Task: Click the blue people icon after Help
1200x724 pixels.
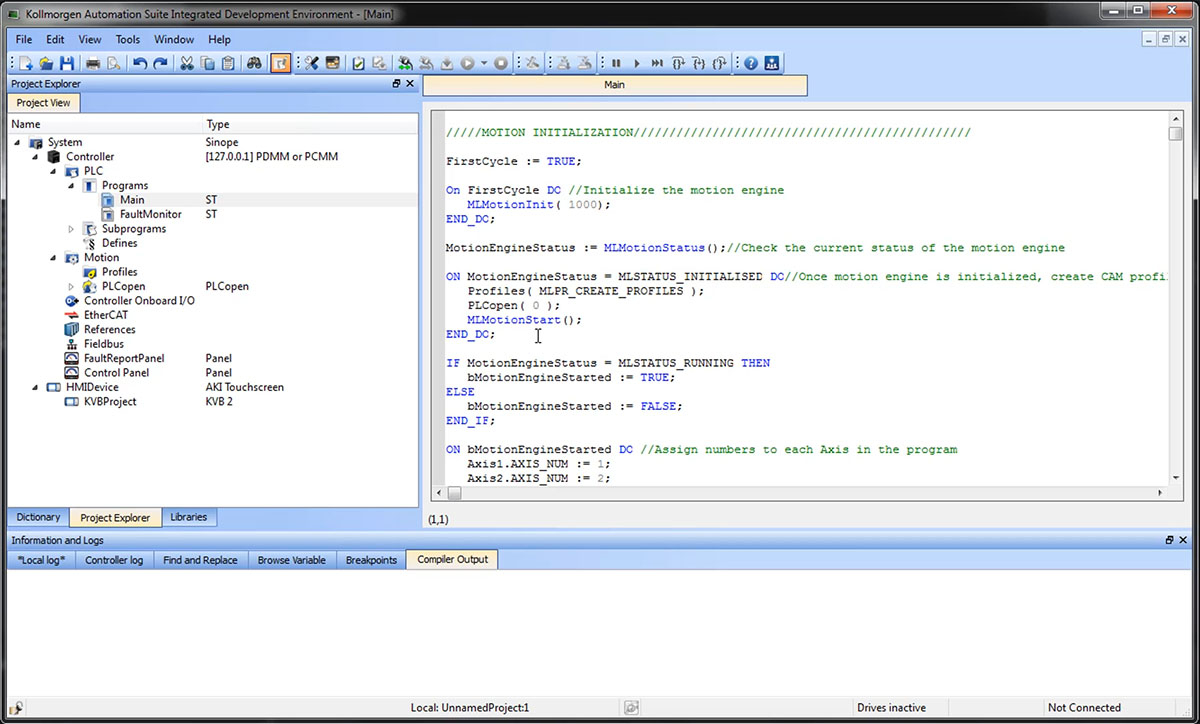Action: pyautogui.click(x=772, y=63)
